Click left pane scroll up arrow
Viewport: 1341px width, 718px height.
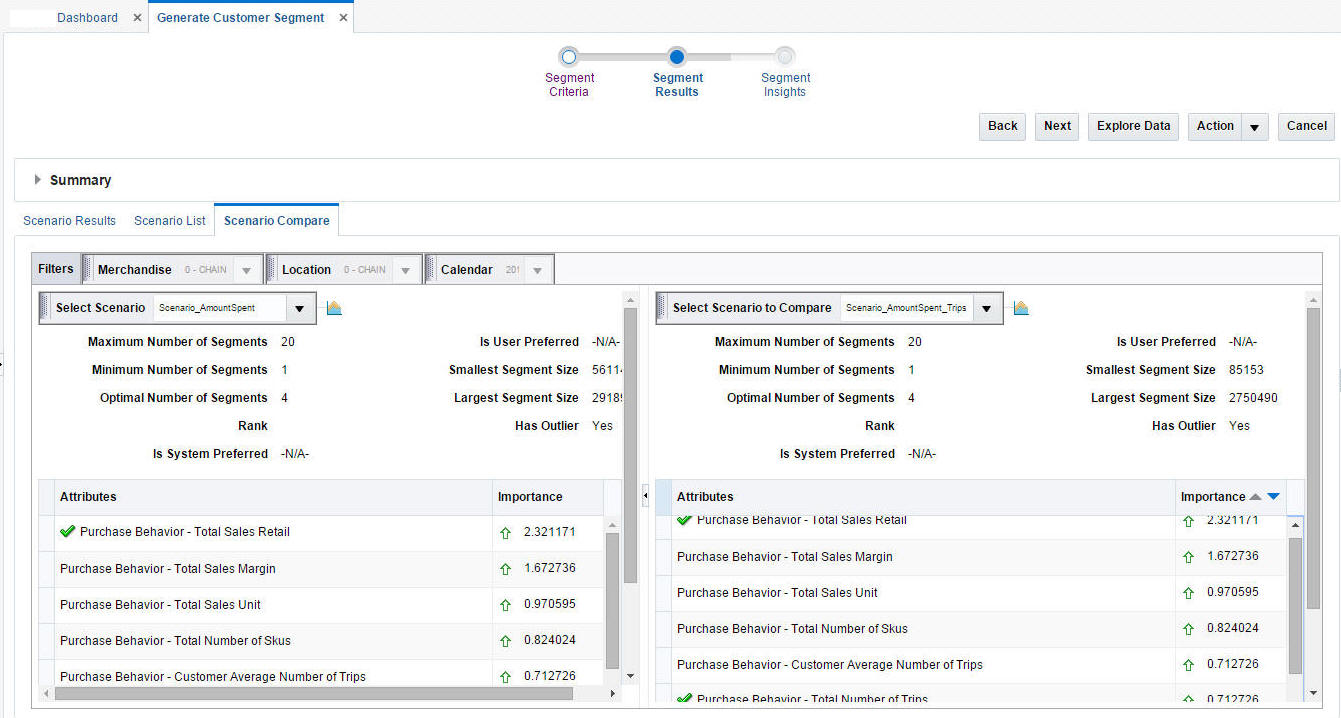[630, 298]
